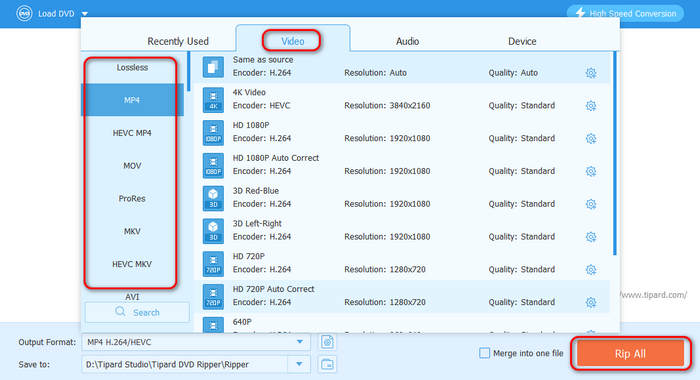Viewport: 700px width, 380px height.
Task: Choose the HD 720P preset
Action: (x=402, y=263)
